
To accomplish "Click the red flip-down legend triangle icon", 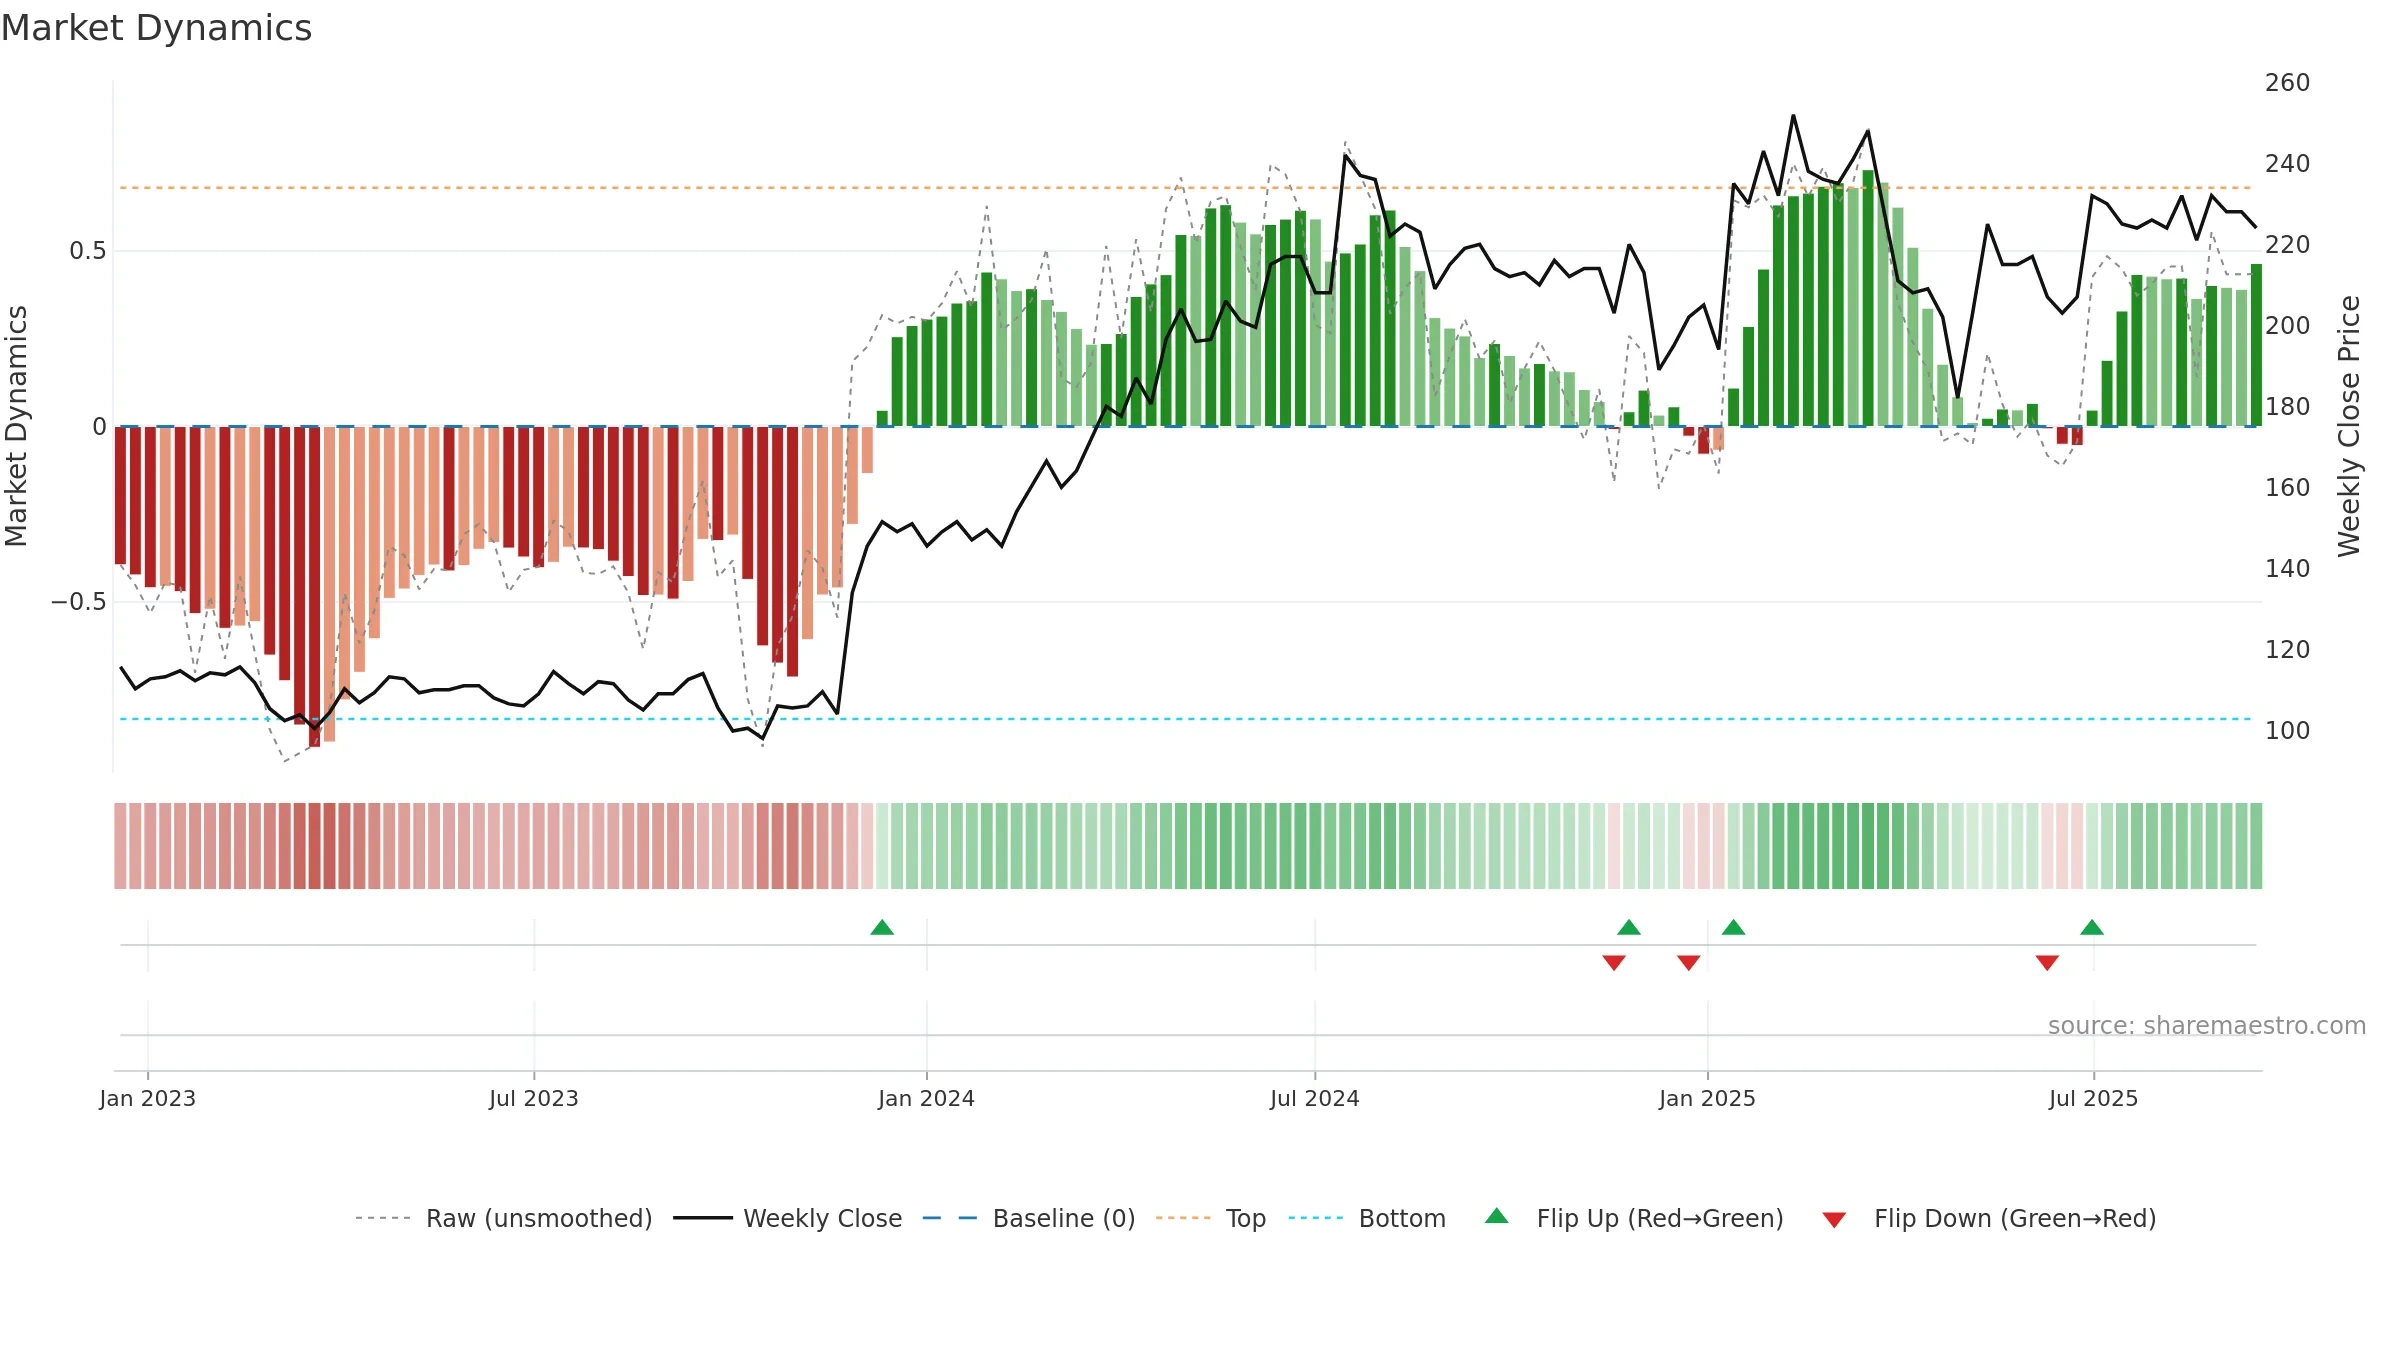I will pyautogui.click(x=1834, y=1220).
